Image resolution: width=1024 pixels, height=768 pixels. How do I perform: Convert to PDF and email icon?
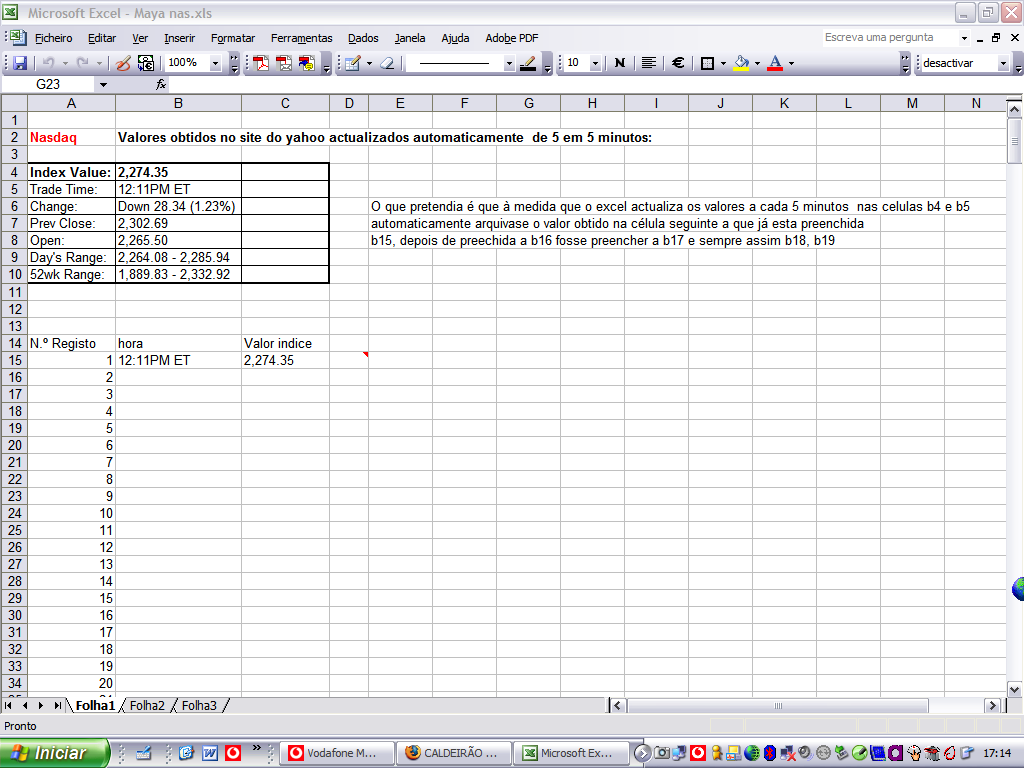(x=284, y=63)
